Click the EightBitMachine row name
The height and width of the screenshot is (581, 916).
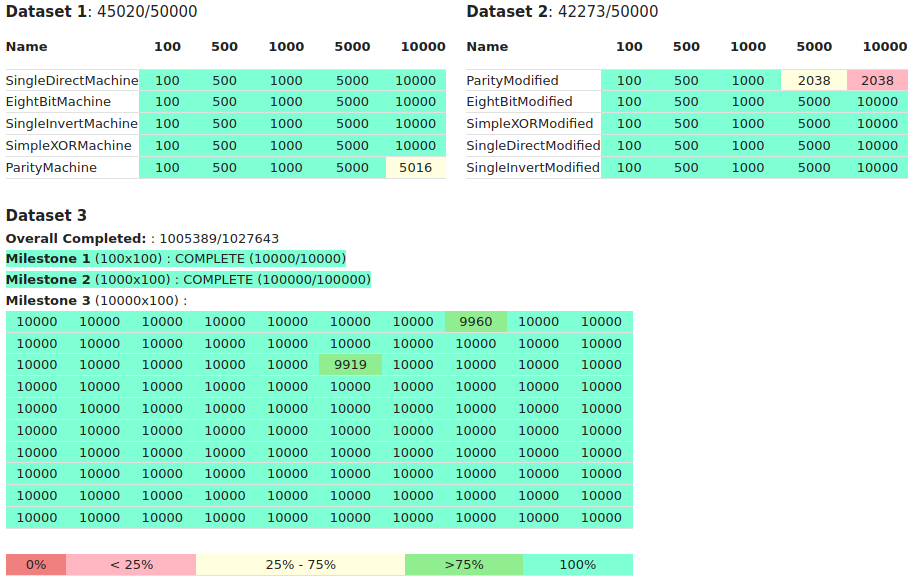pyautogui.click(x=58, y=102)
